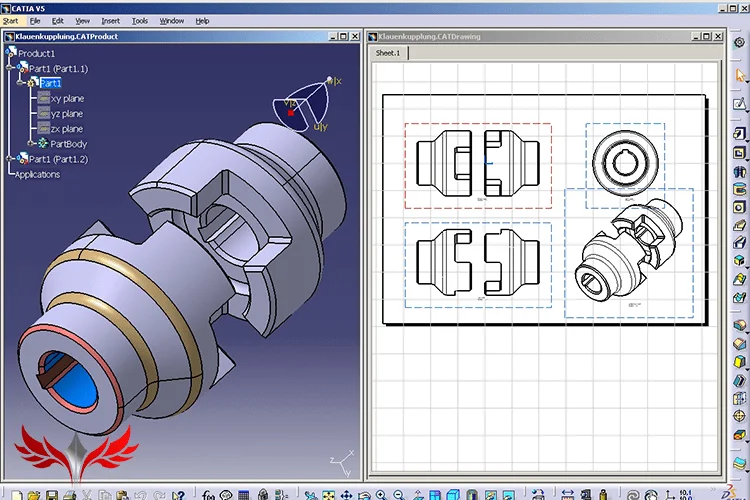750x500 pixels.
Task: Switch to the Sheet.1 tab
Action: tap(388, 53)
